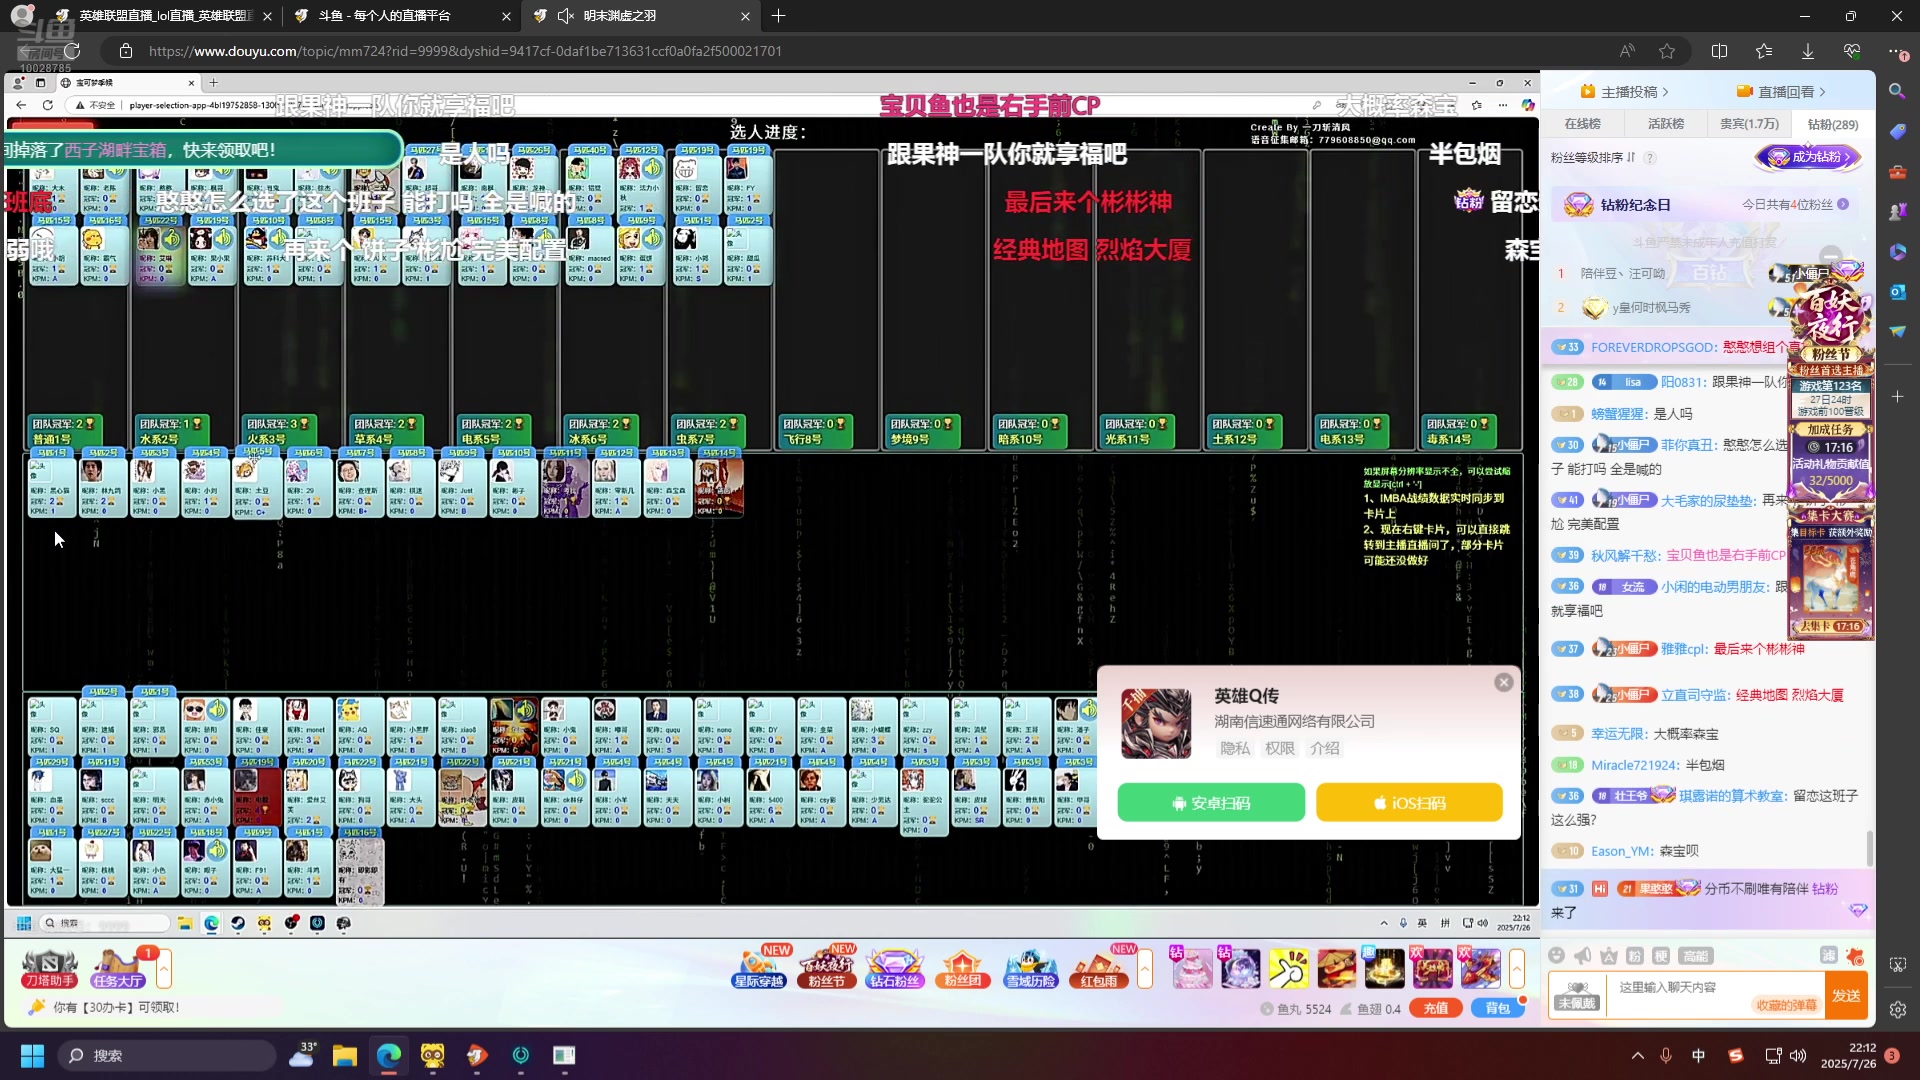Show hidden system tray icons
This screenshot has width=1920, height=1080.
tap(1637, 1055)
